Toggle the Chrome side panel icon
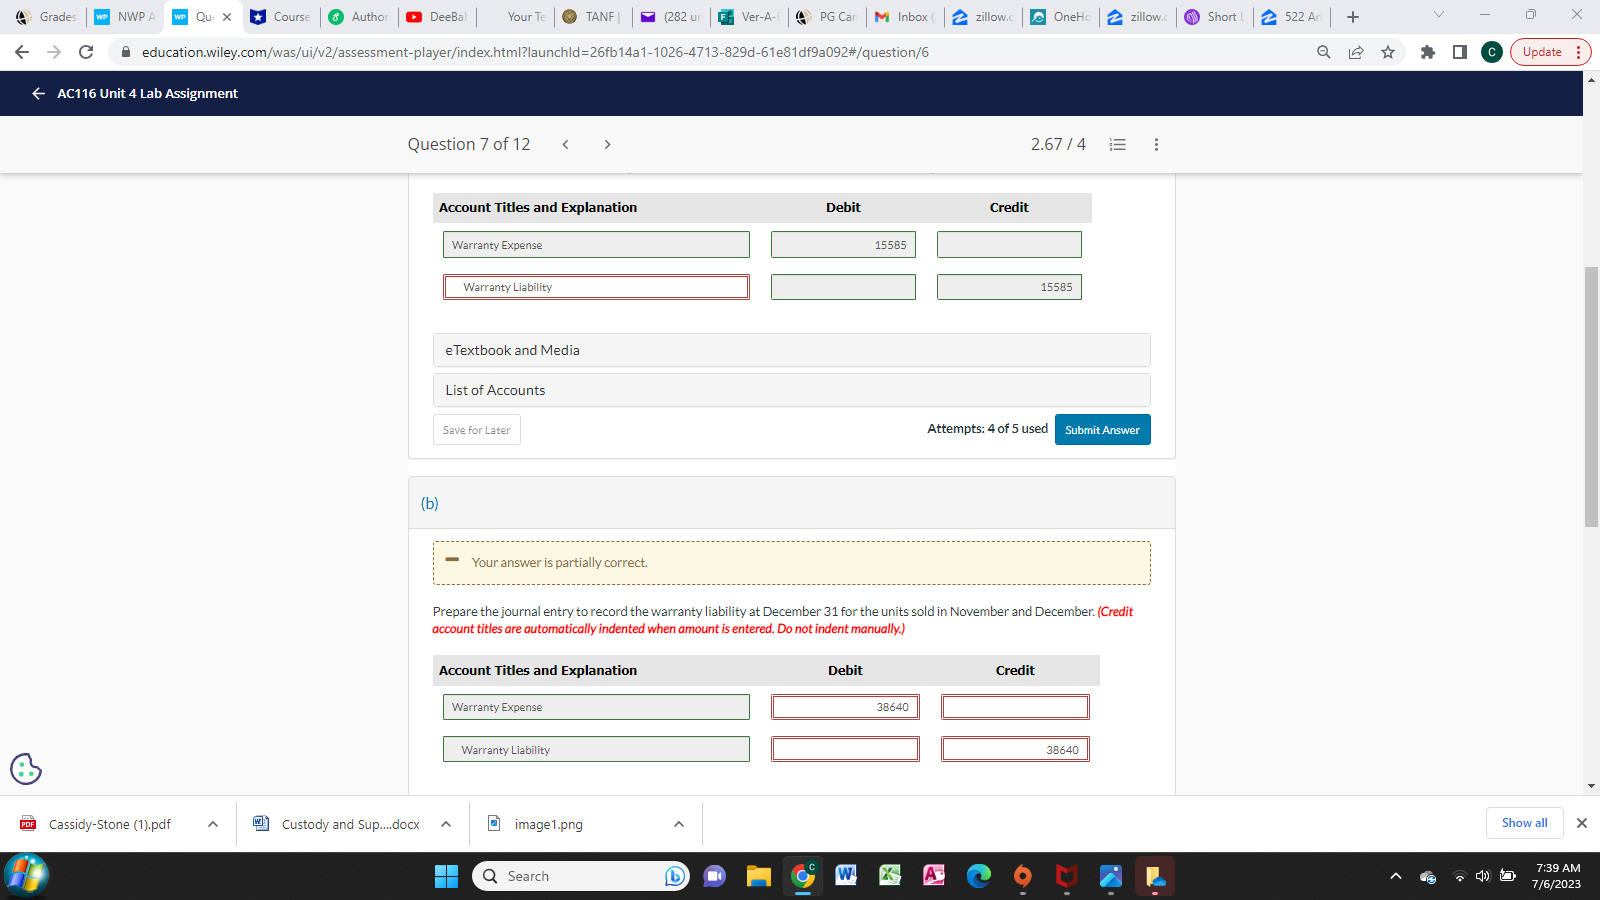The height and width of the screenshot is (900, 1600). coord(1460,52)
